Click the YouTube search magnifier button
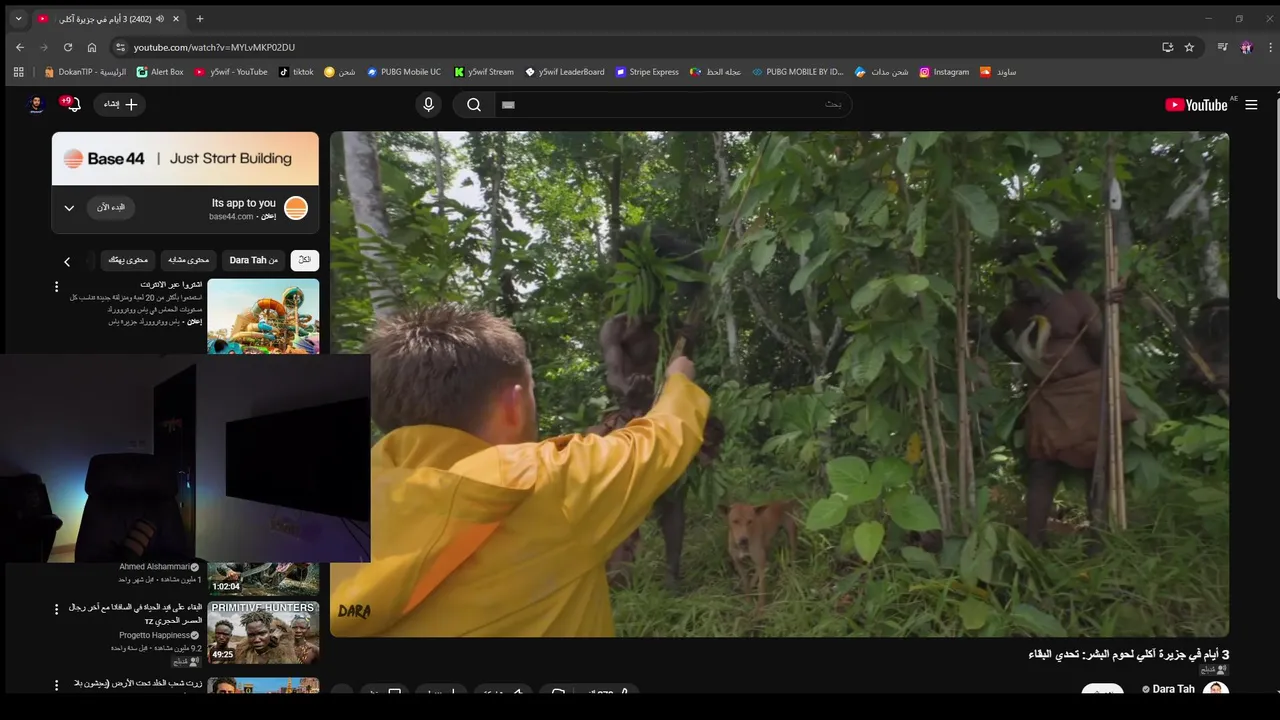The image size is (1280, 720). click(474, 104)
